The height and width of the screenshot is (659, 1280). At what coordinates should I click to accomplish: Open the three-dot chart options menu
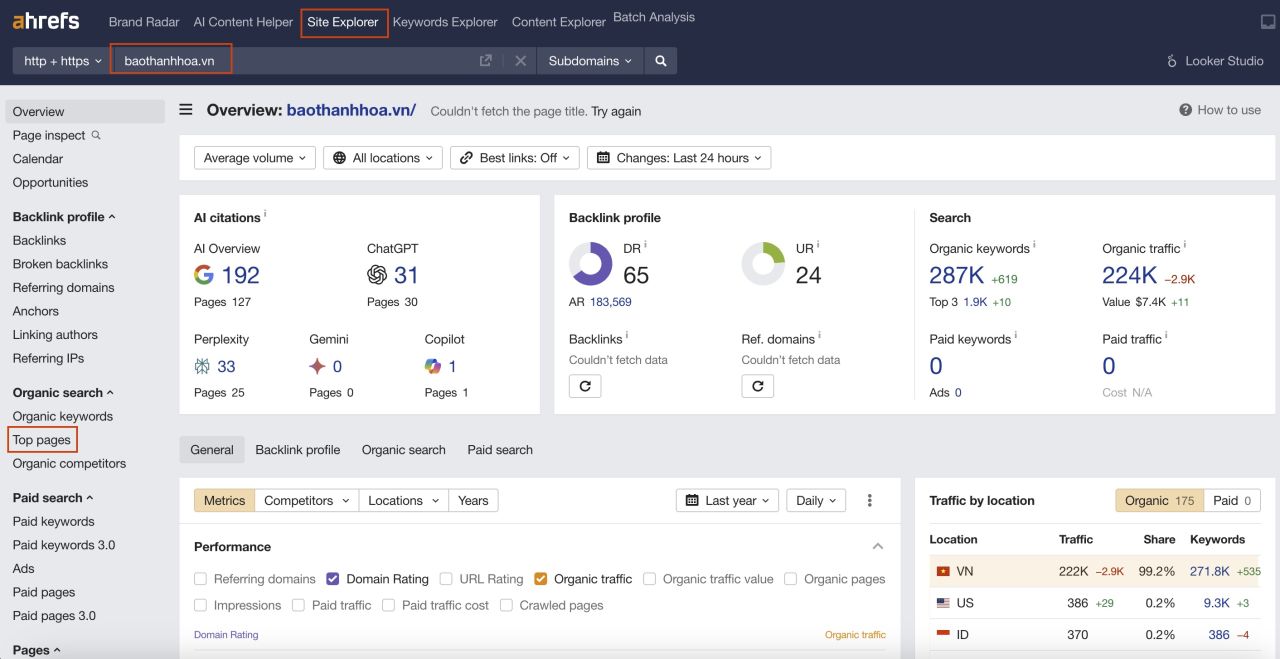(870, 501)
